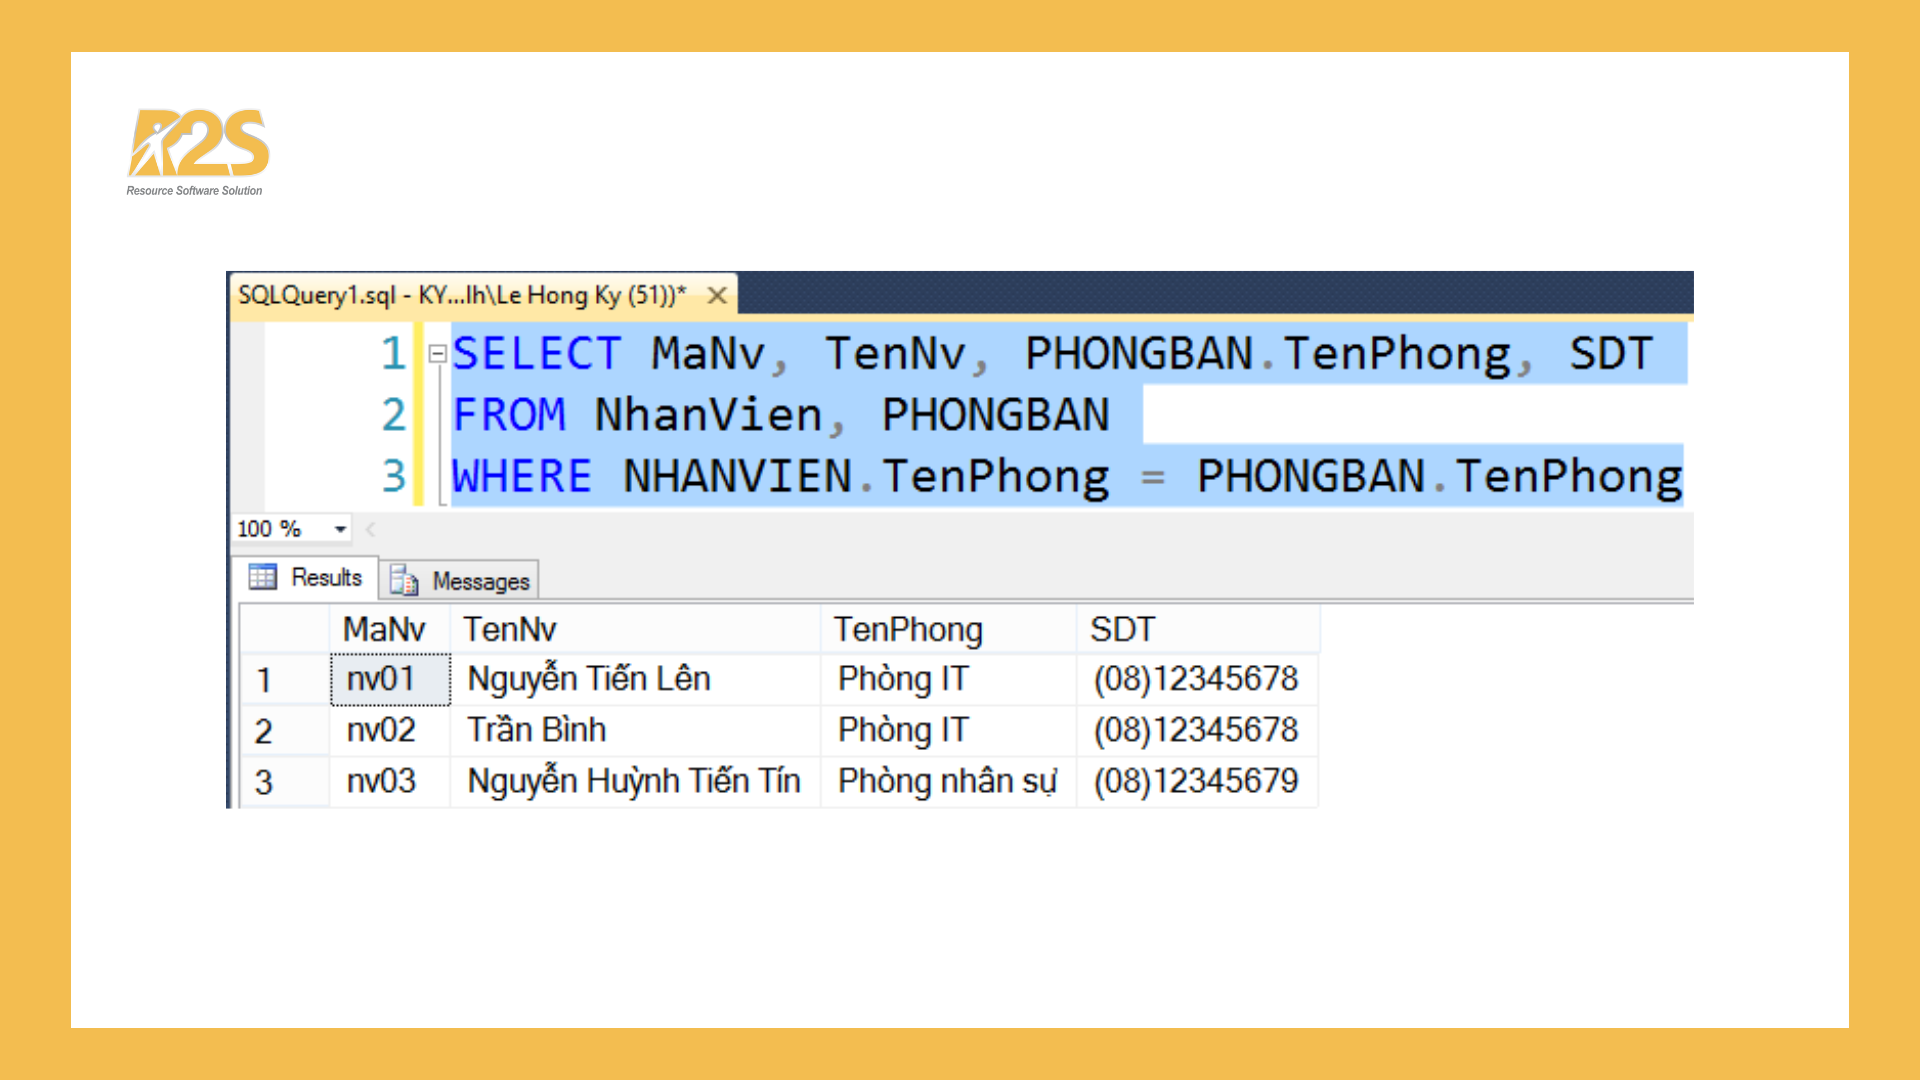Screen dimensions: 1920x1080
Task: Sort by the MaNv column header
Action: 385,628
